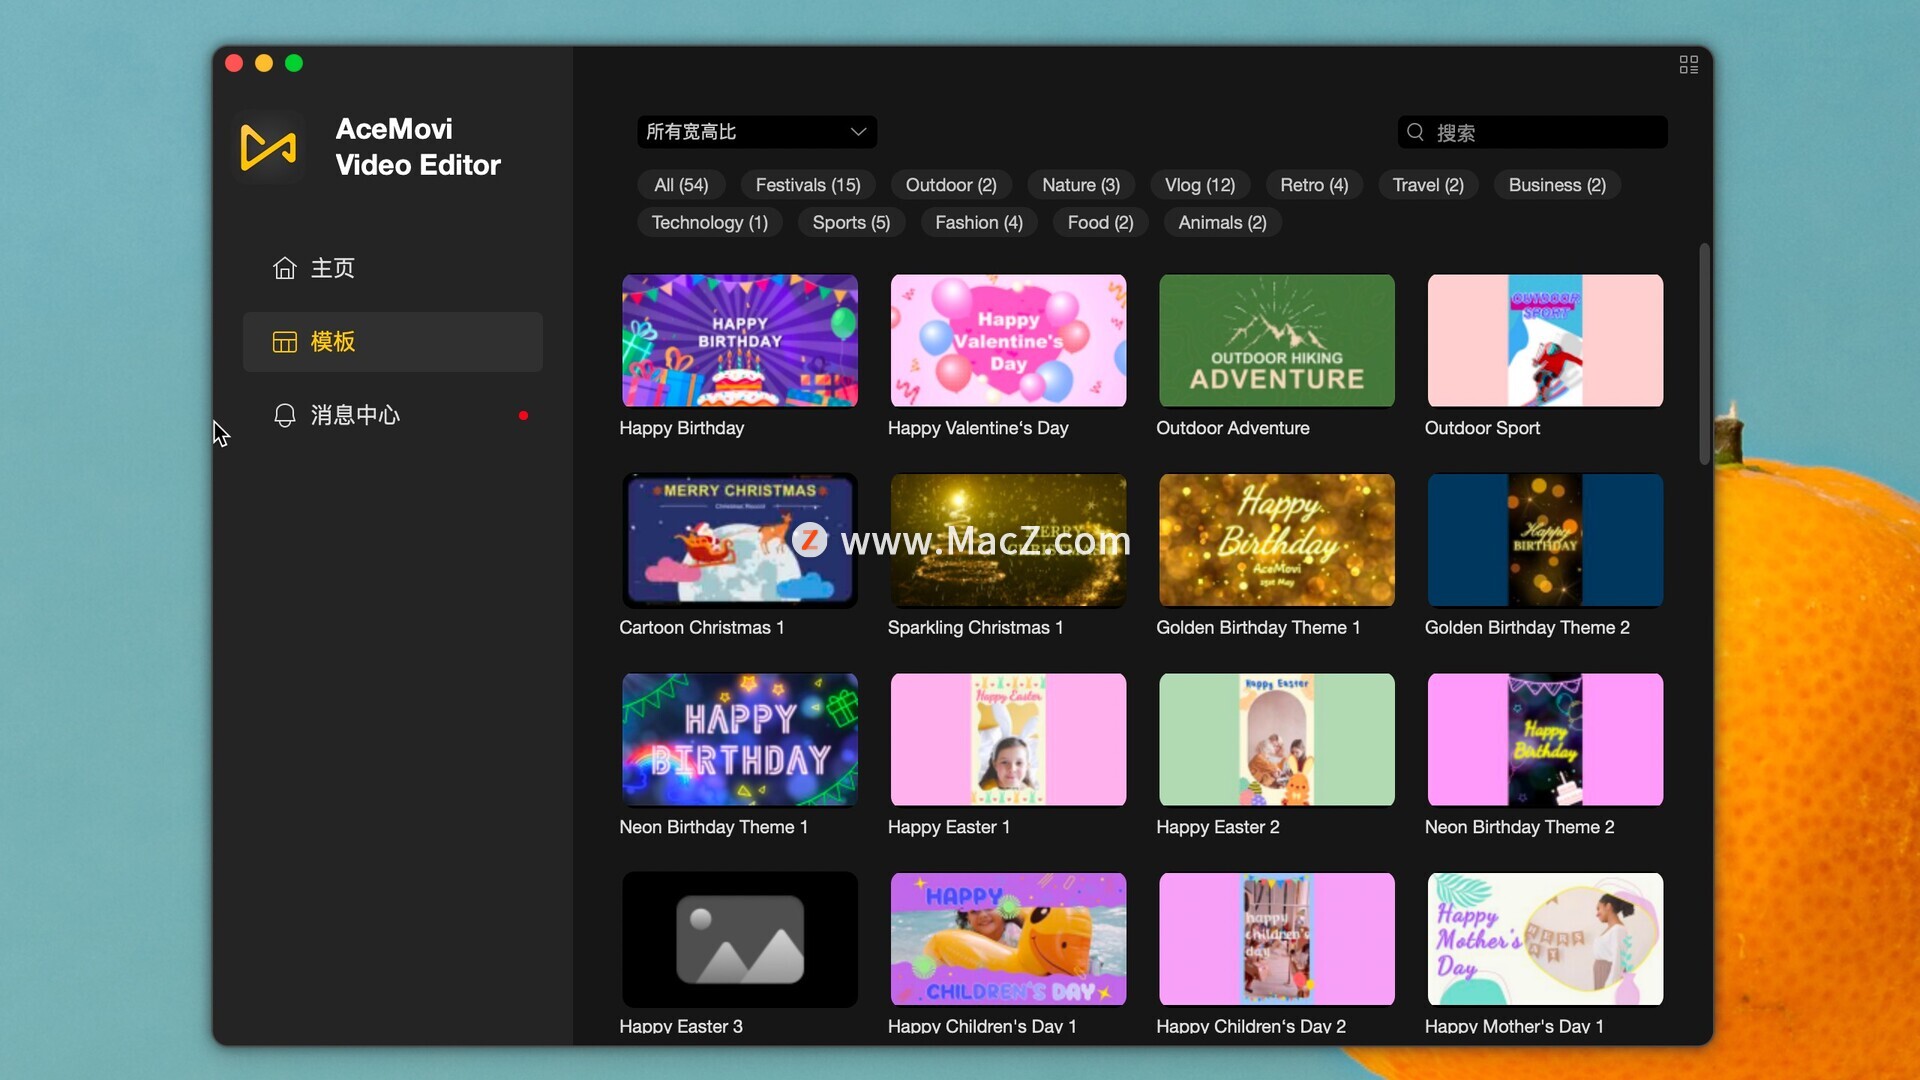Select the Vlog (12) category filter
The image size is (1920, 1080).
[x=1200, y=185]
